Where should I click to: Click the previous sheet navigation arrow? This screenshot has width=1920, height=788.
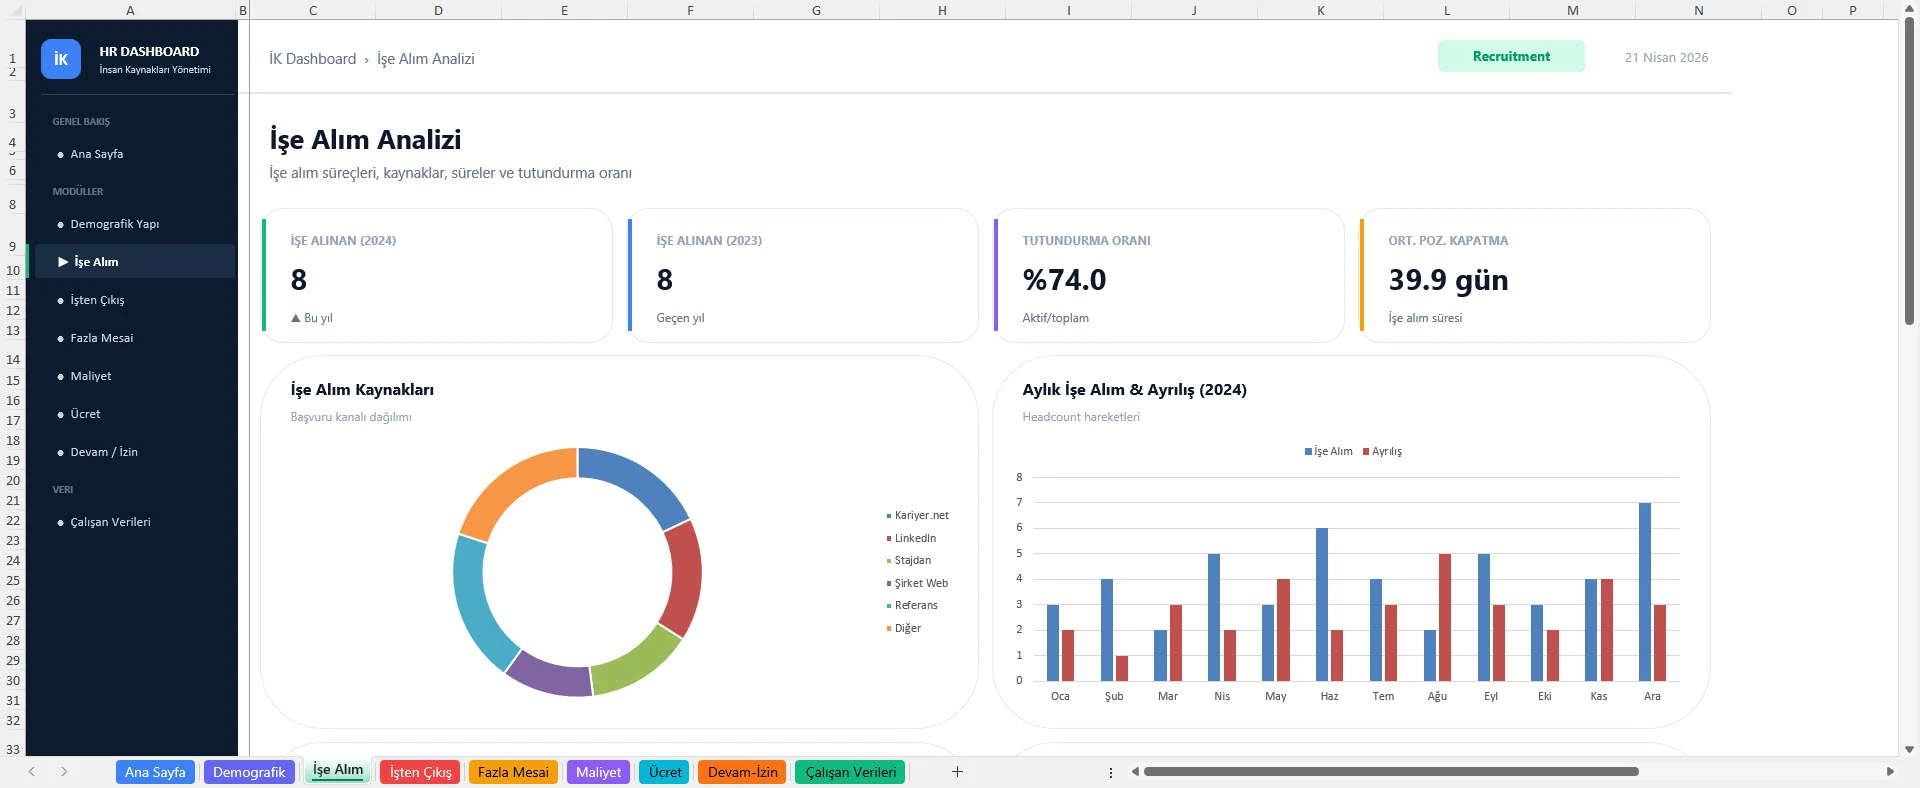pos(32,771)
